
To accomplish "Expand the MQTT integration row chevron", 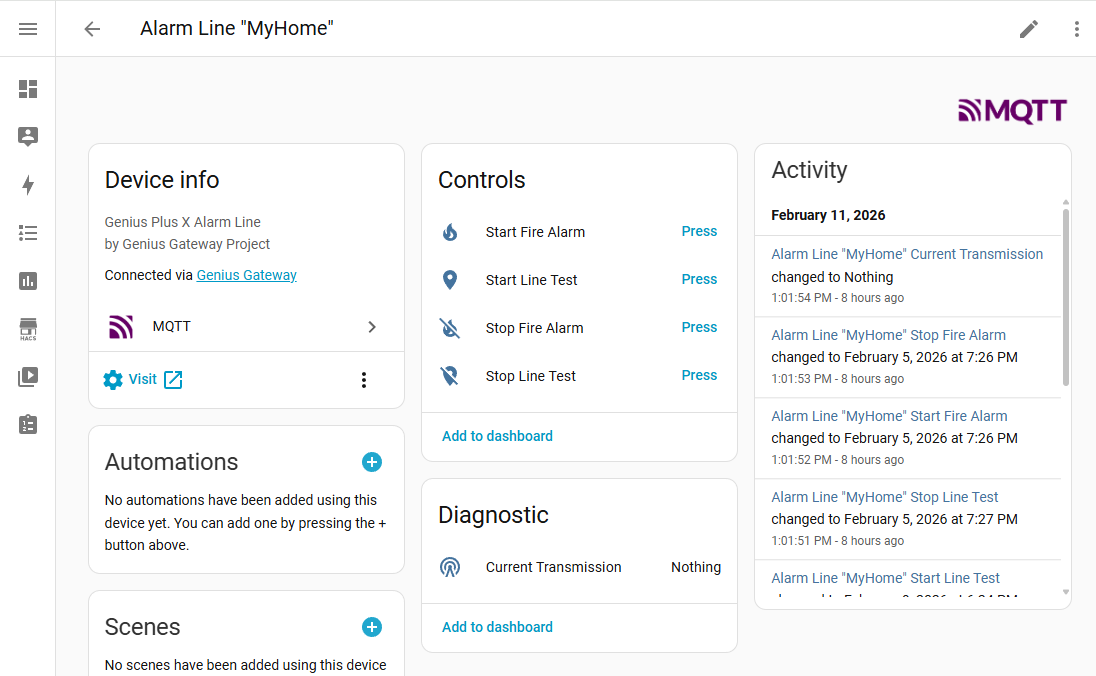I will pos(372,327).
